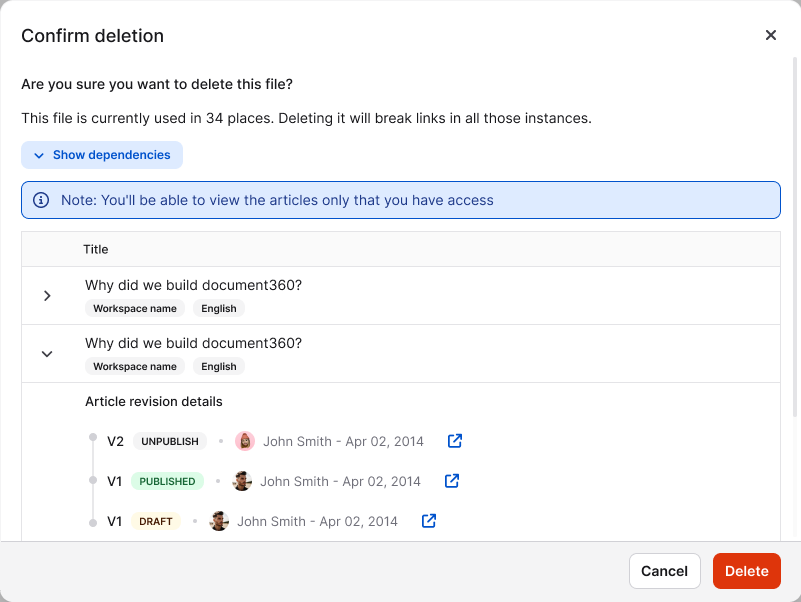Click the 'Workspace name' tag in the second row
This screenshot has width=801, height=602.
(135, 366)
